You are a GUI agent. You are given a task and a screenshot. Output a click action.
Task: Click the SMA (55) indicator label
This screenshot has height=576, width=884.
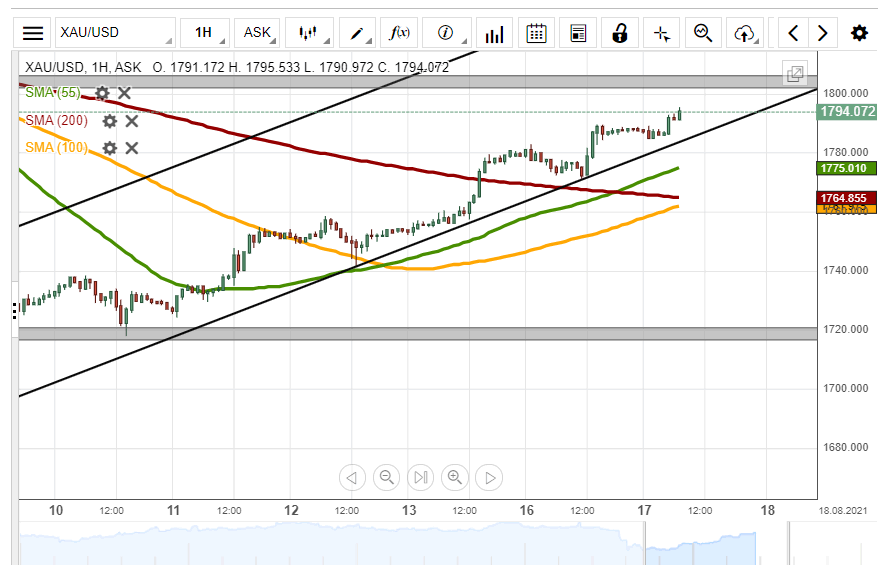pos(53,92)
